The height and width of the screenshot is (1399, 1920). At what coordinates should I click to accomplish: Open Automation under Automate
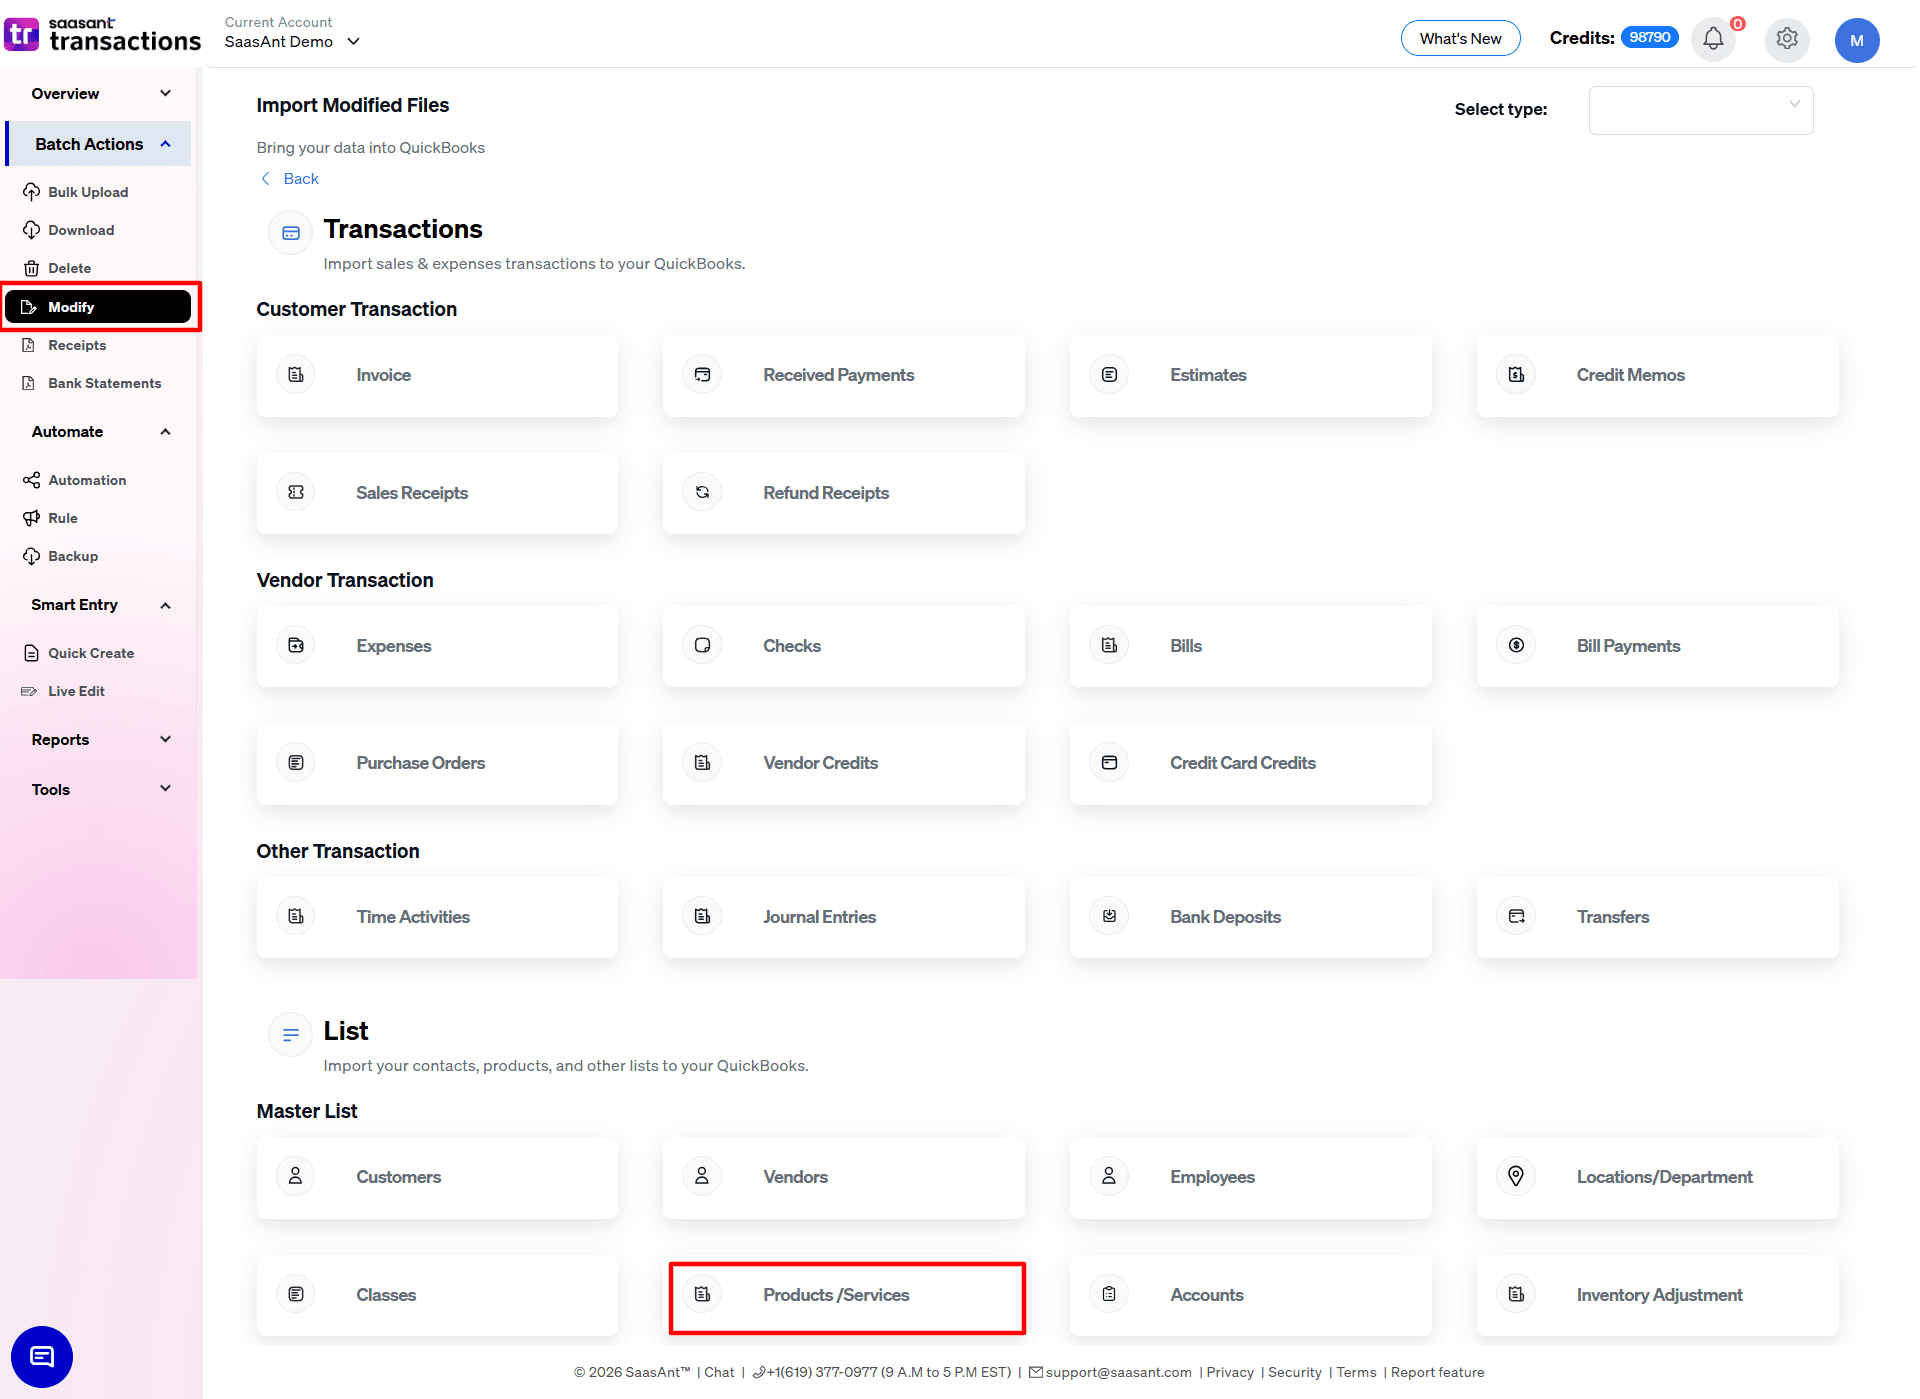pos(87,479)
